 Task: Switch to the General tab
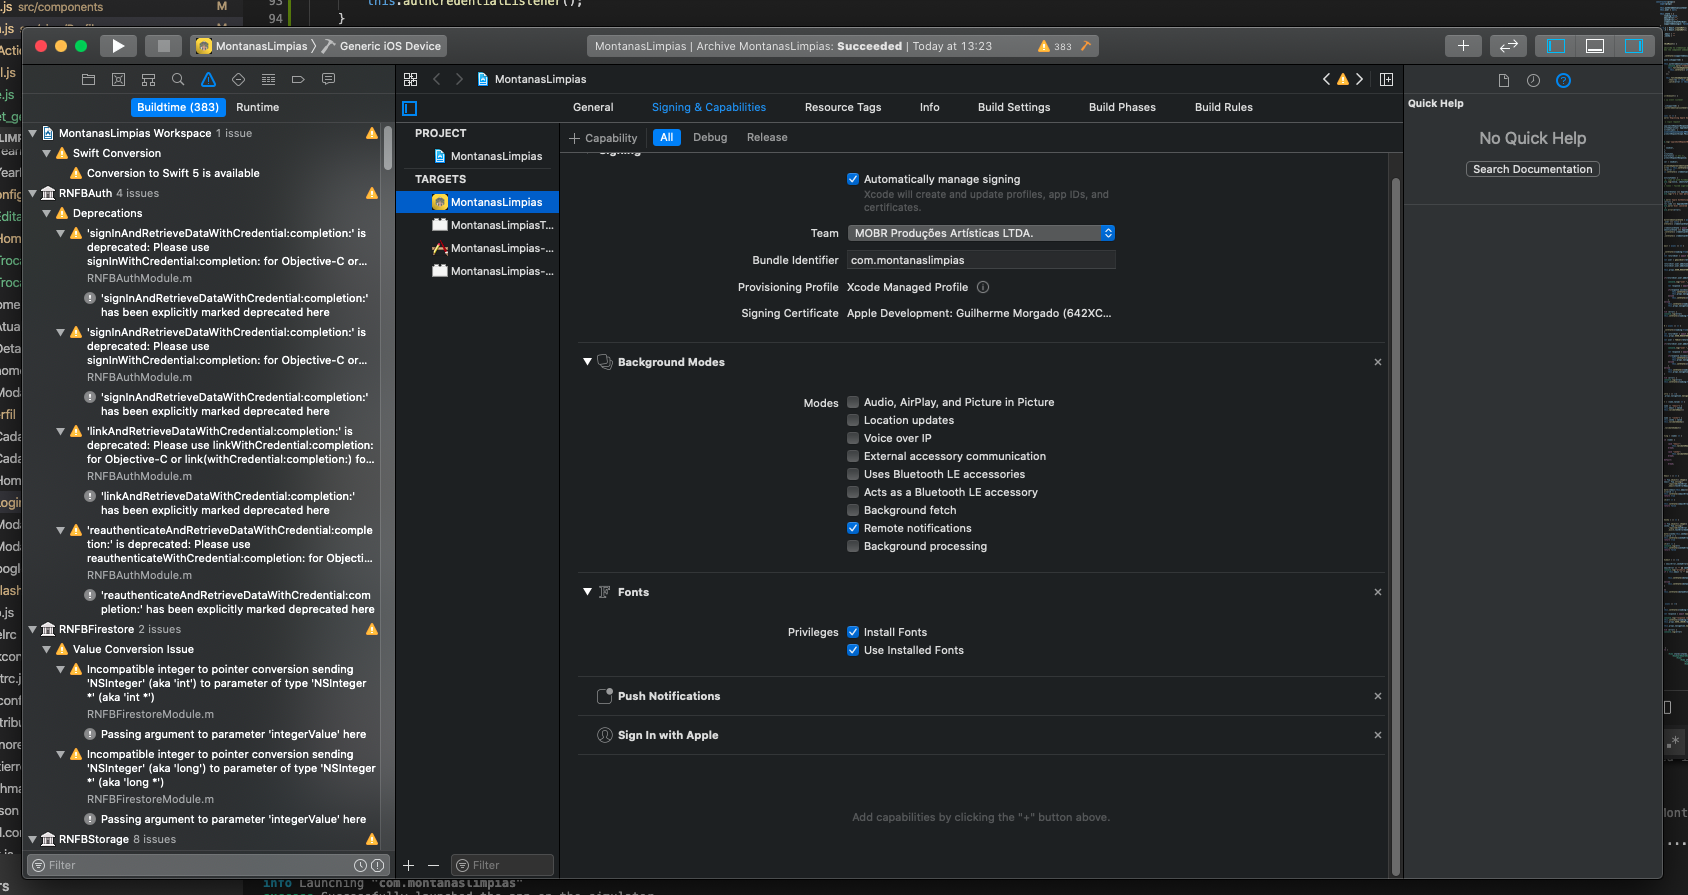tap(593, 107)
